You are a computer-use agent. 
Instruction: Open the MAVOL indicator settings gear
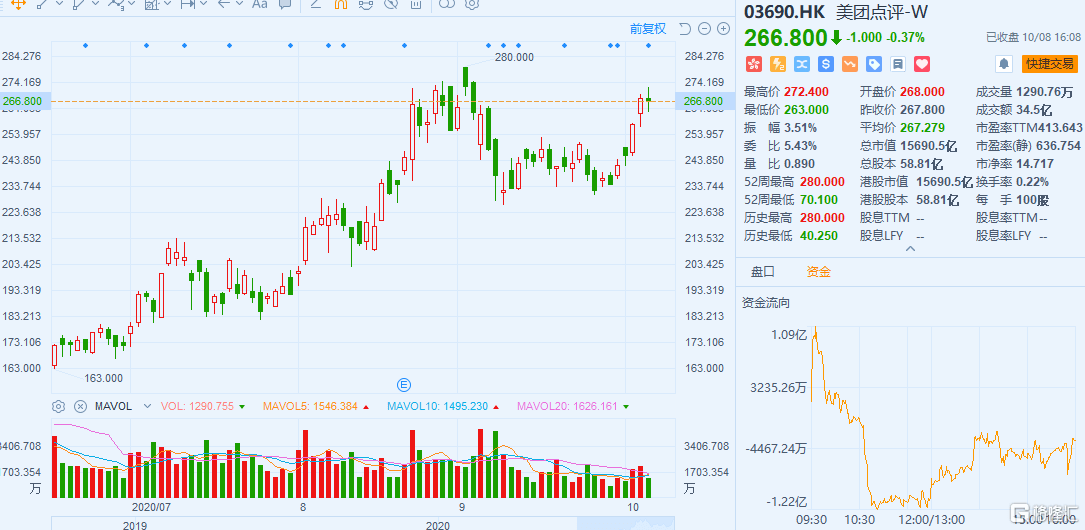point(58,406)
